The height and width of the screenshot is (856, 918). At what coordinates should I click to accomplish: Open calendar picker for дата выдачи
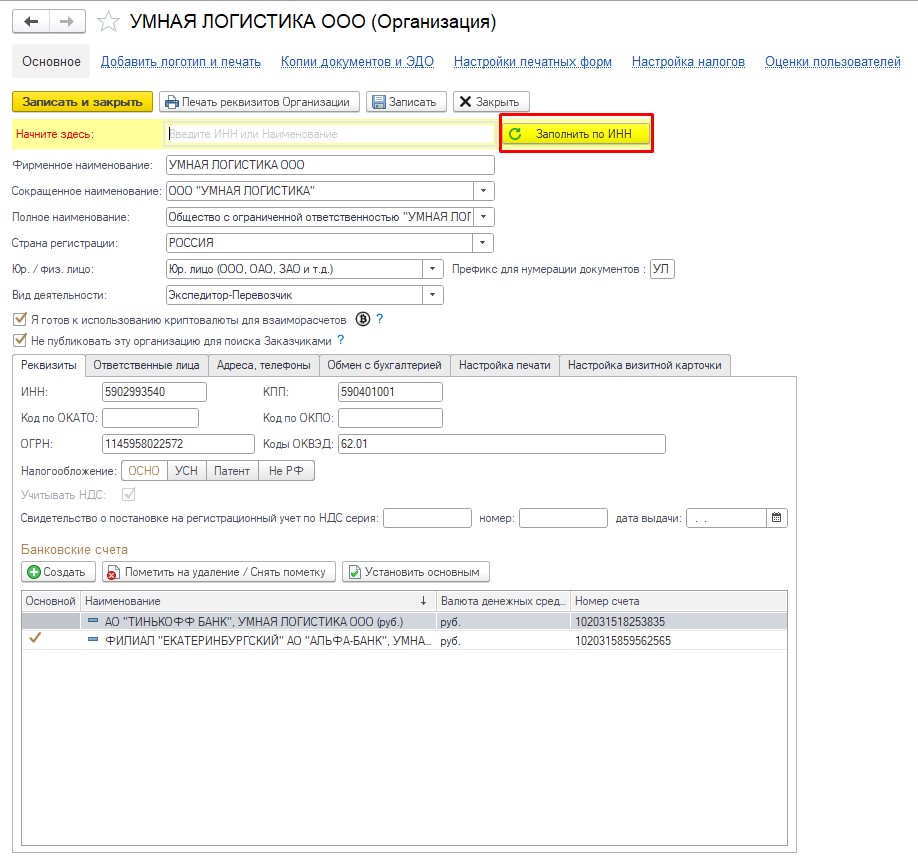[776, 518]
